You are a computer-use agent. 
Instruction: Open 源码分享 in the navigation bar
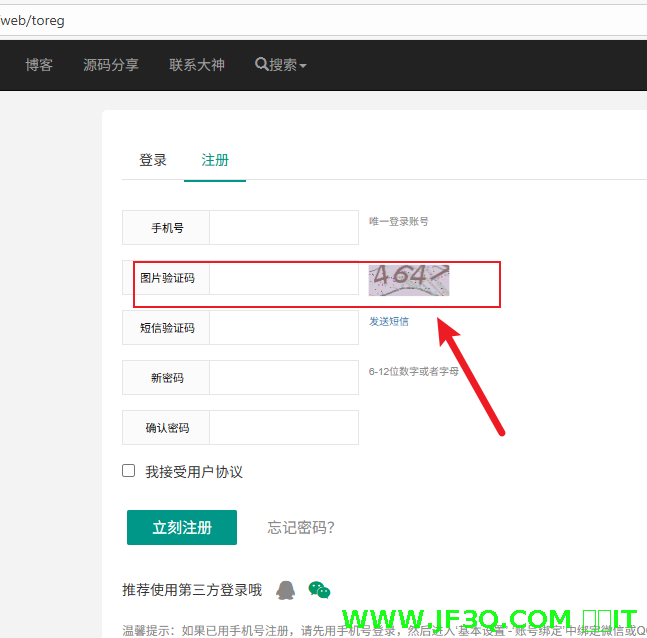point(111,65)
